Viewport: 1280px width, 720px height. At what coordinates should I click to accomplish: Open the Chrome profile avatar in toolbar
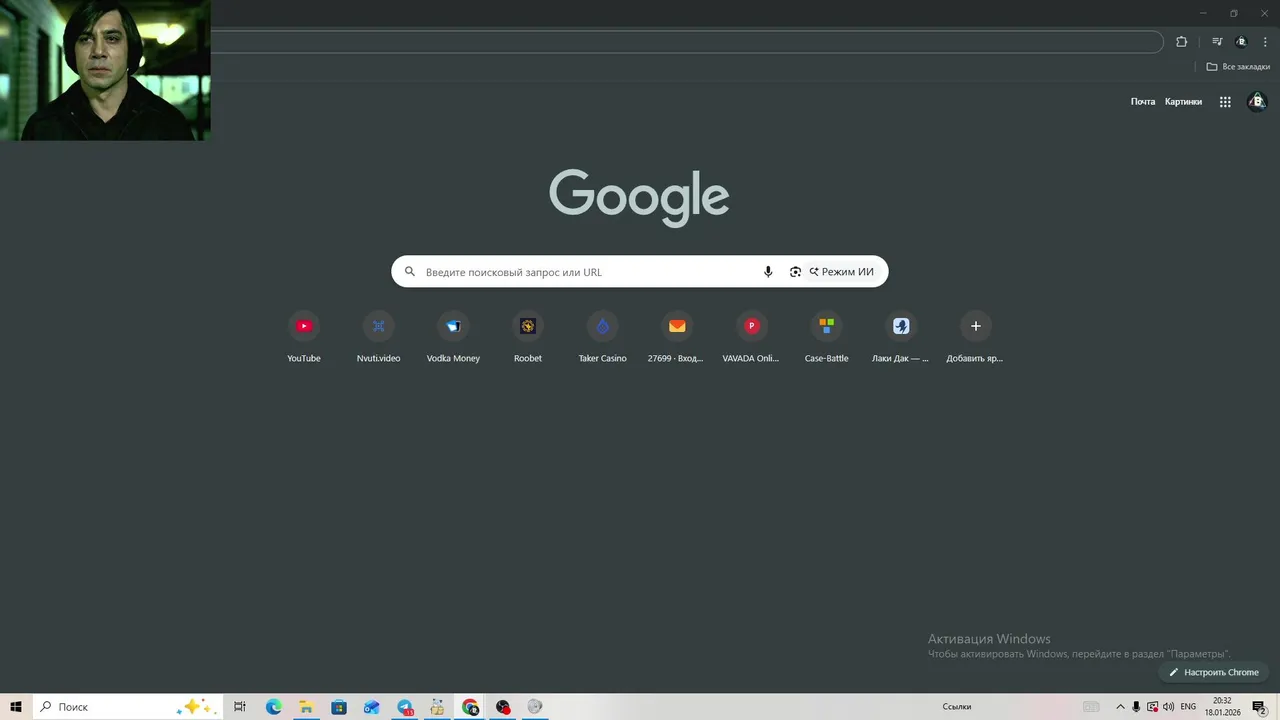(1242, 42)
